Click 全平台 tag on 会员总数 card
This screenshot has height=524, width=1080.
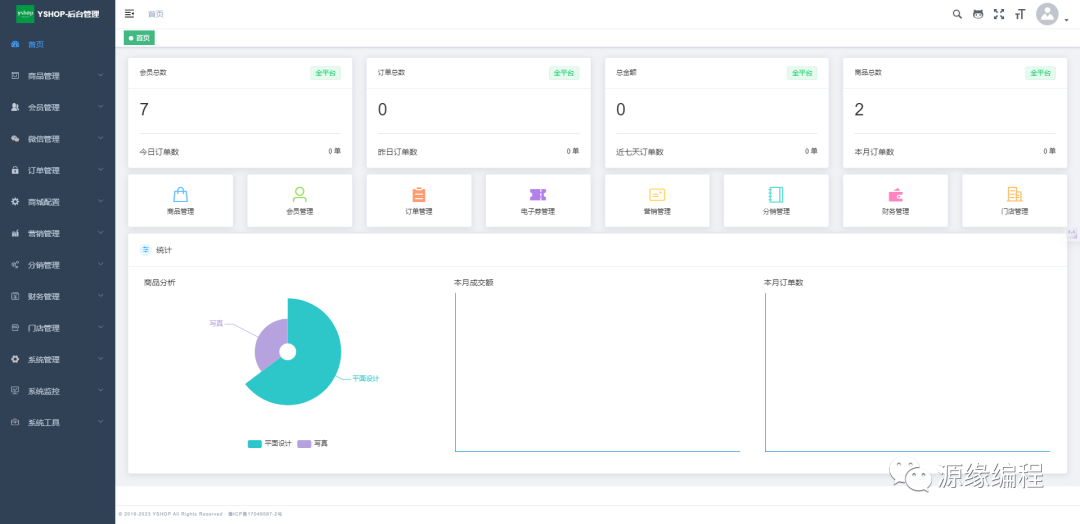point(325,73)
